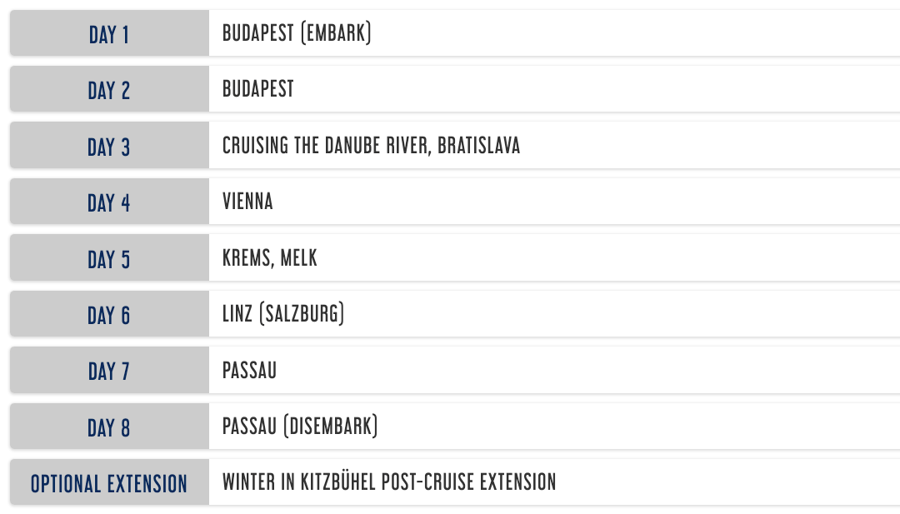The height and width of the screenshot is (514, 900).
Task: Click the word Salzburg in parentheses
Action: [301, 314]
